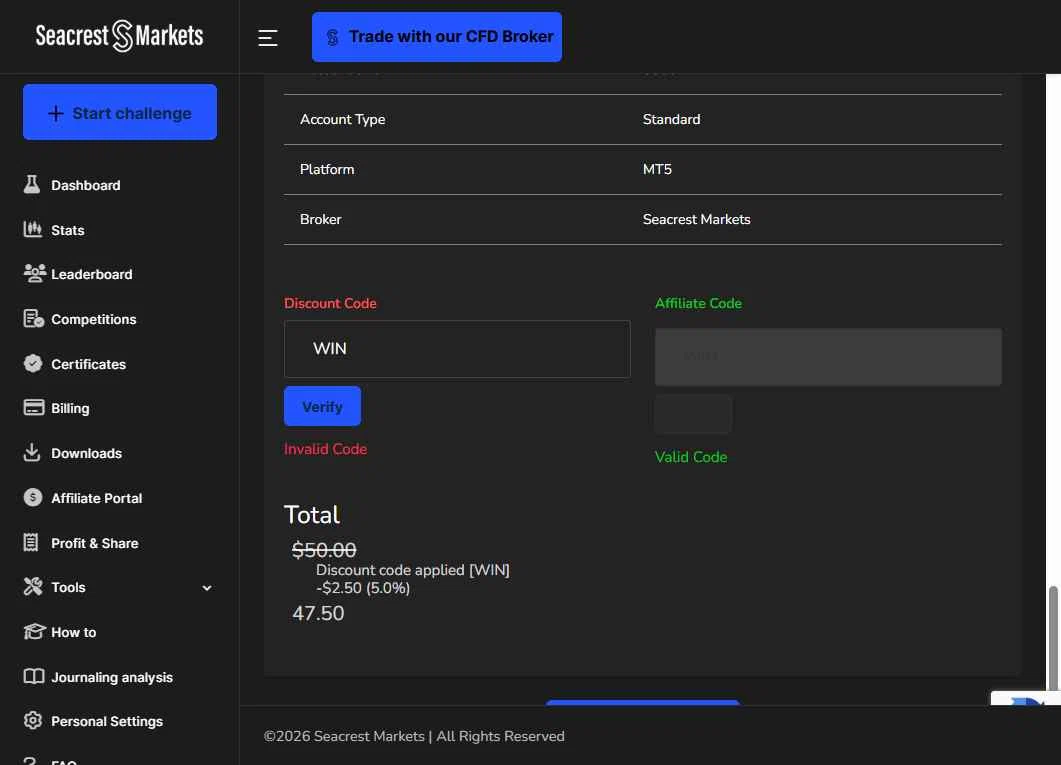Viewport: 1061px width, 765px height.
Task: Open the Billing page
Action: pos(70,409)
